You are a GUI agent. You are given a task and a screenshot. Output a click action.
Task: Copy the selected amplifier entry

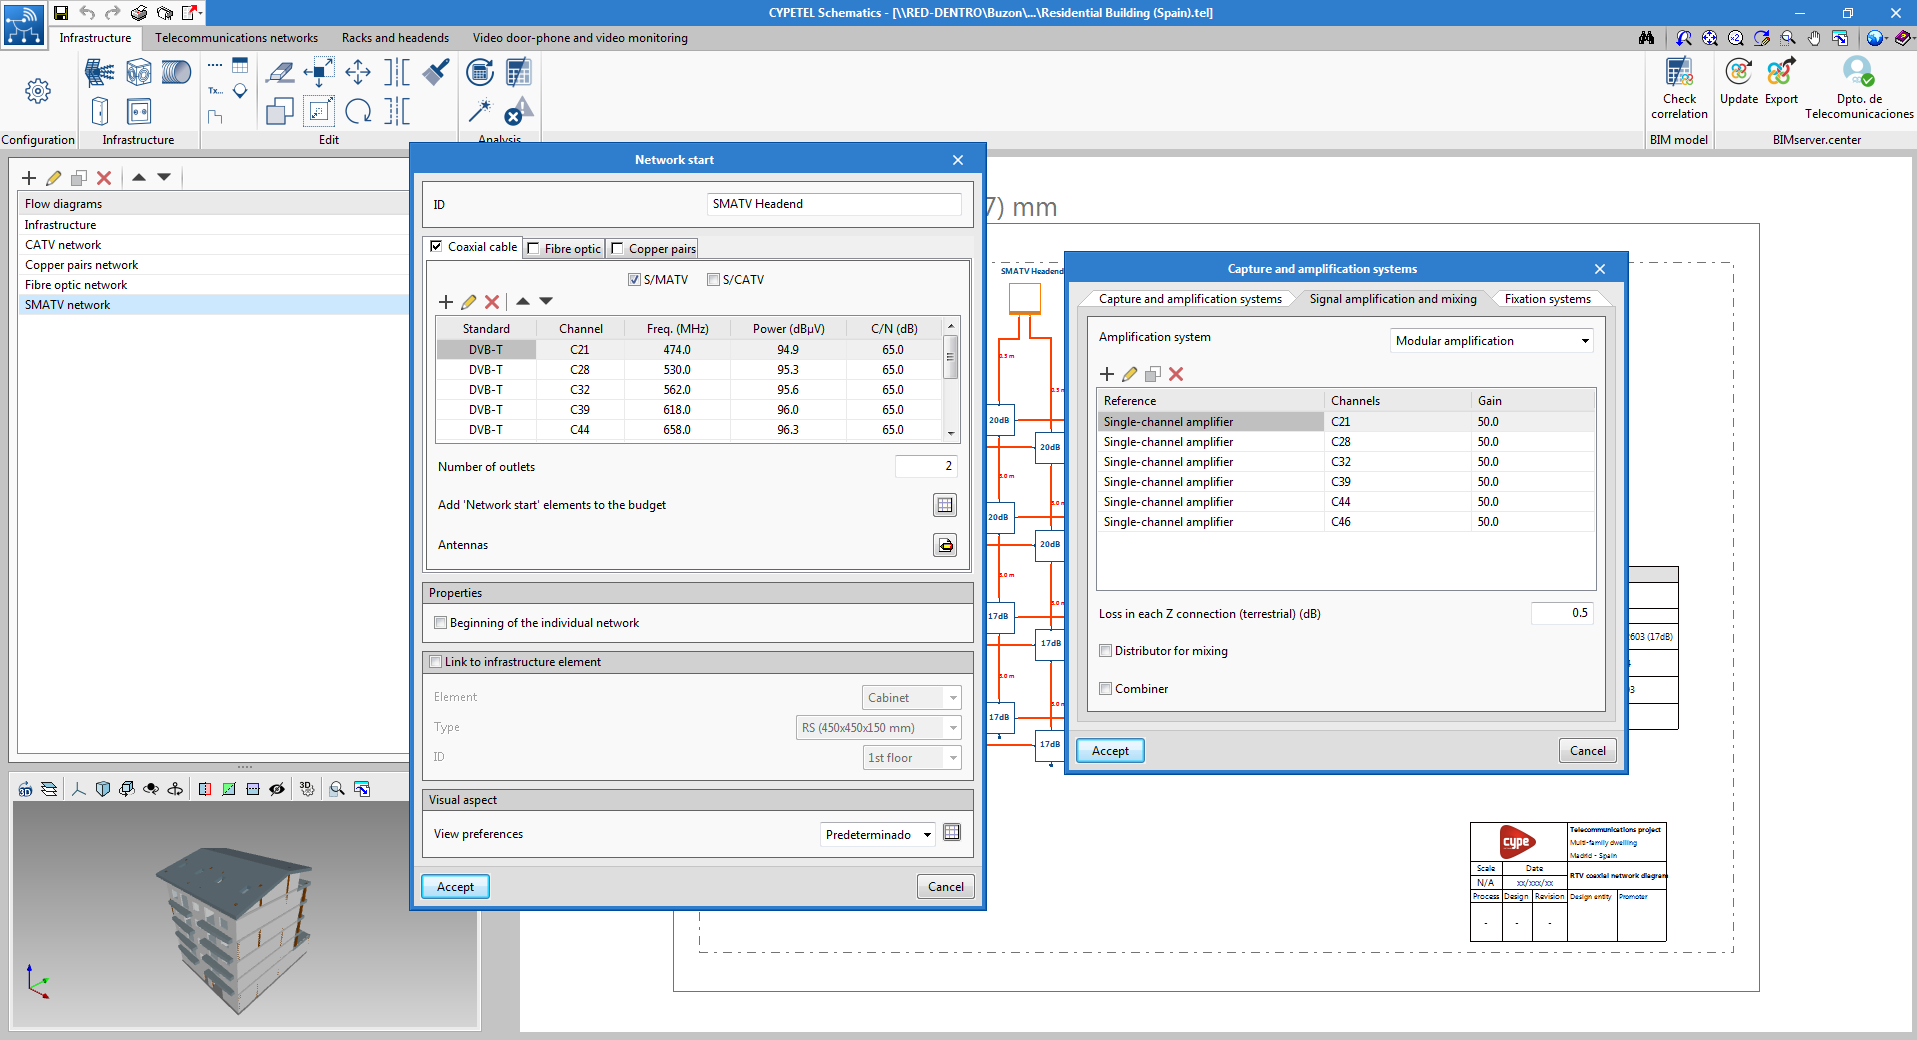pos(1153,374)
